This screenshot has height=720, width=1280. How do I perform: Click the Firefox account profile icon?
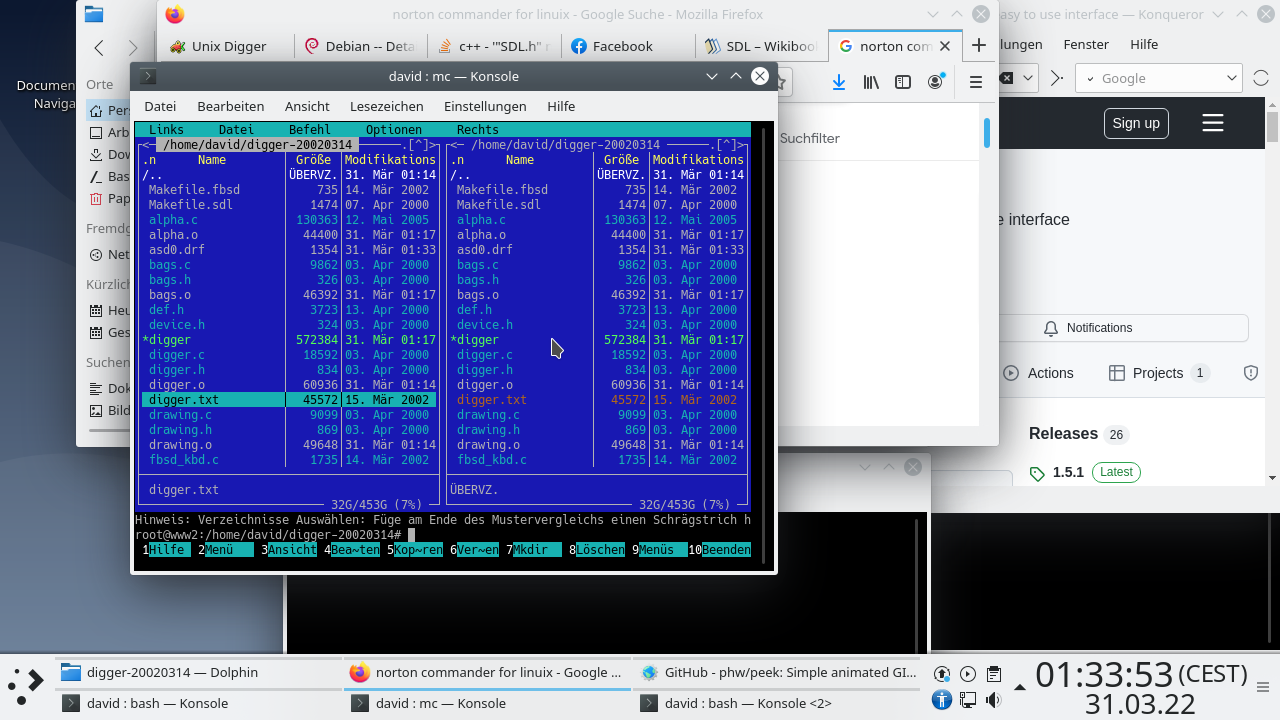click(935, 82)
